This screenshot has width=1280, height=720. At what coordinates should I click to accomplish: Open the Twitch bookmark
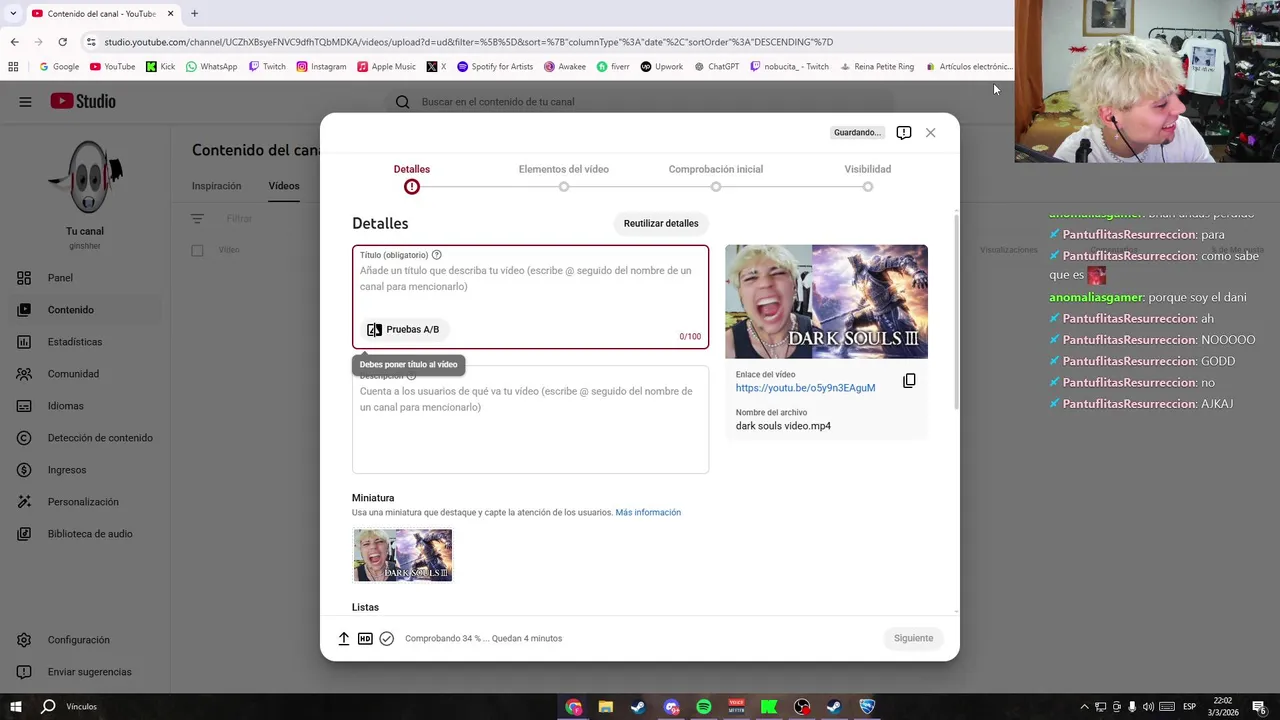[268, 67]
